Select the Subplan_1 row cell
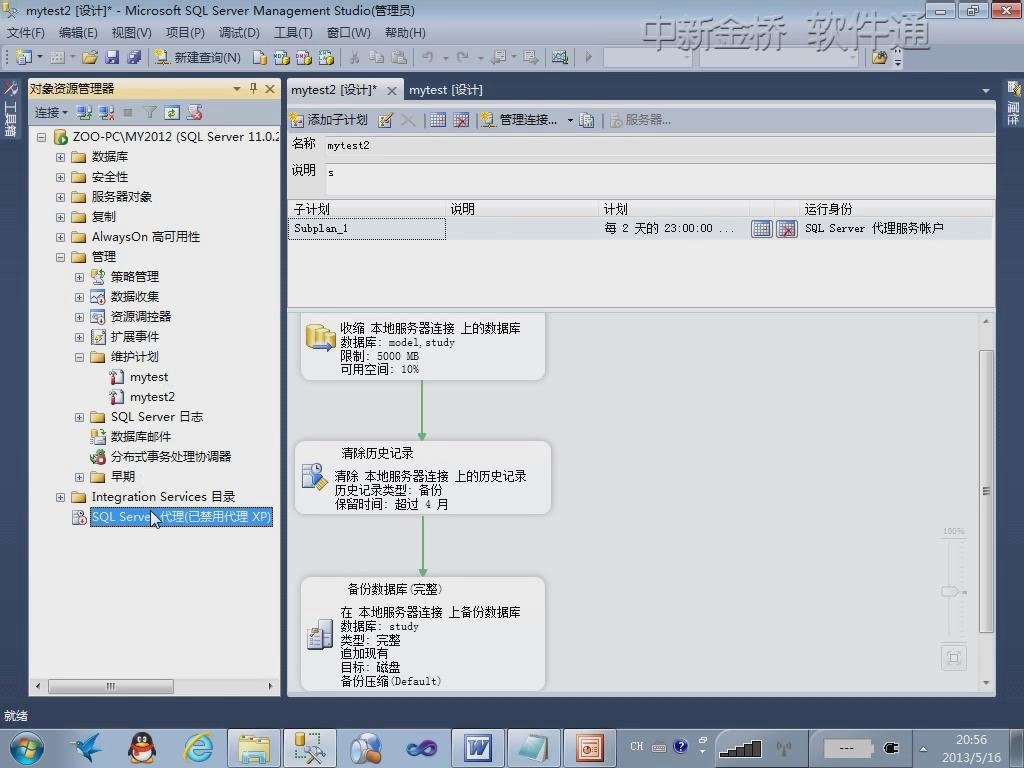Image resolution: width=1024 pixels, height=768 pixels. point(367,229)
